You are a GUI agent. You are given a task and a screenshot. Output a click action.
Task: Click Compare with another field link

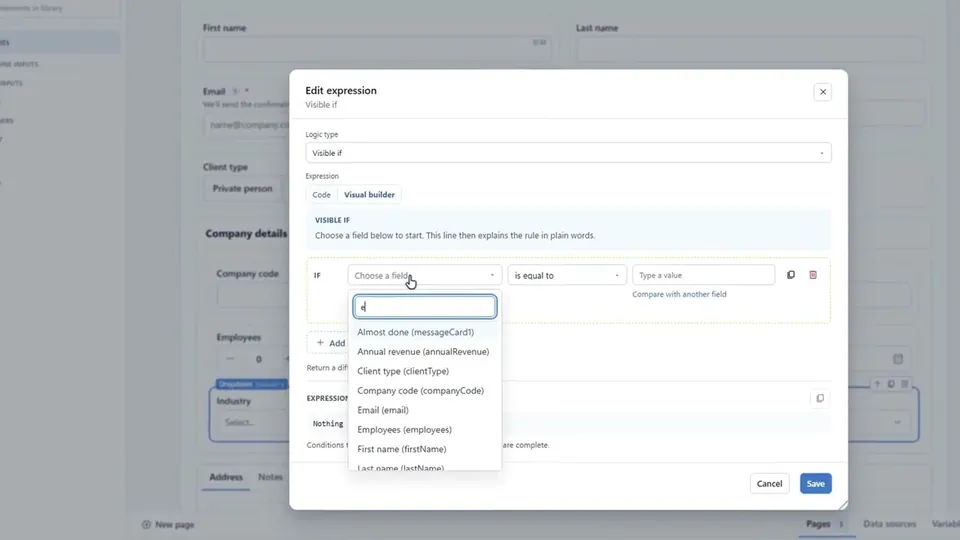[679, 294]
